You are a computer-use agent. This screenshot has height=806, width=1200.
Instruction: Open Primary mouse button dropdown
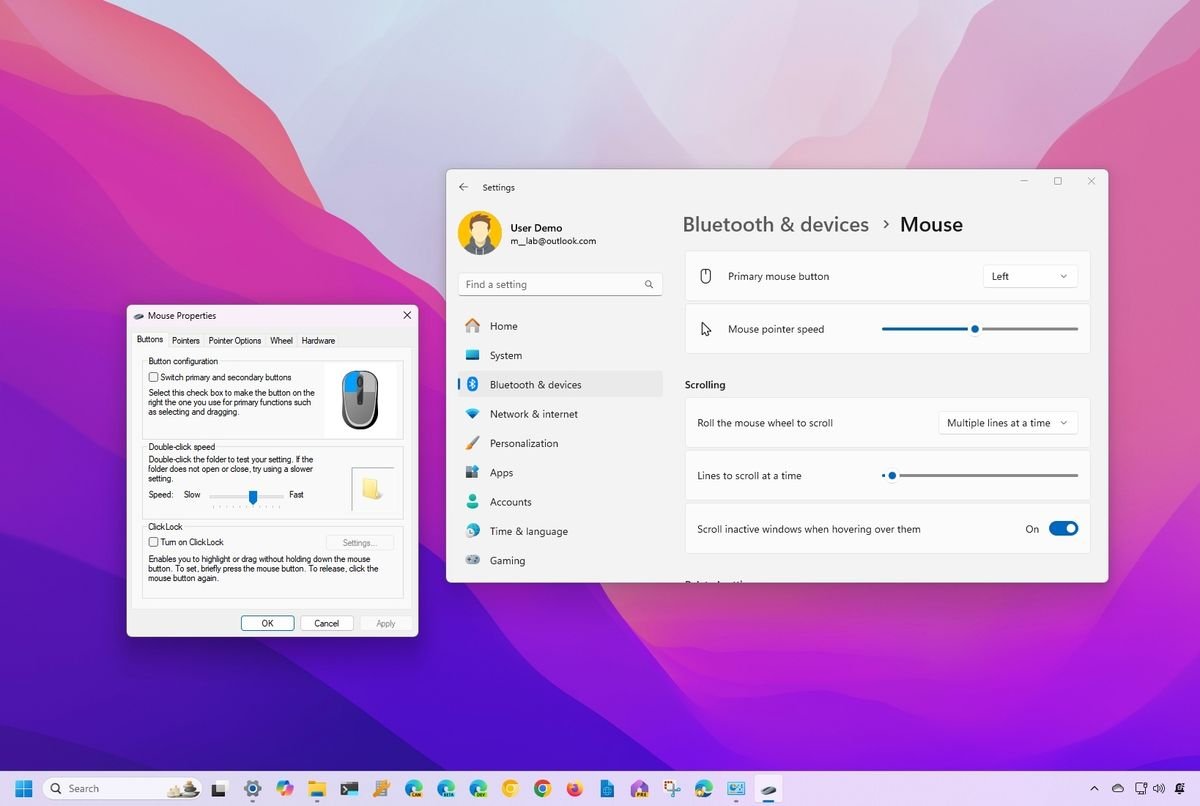pos(1030,276)
